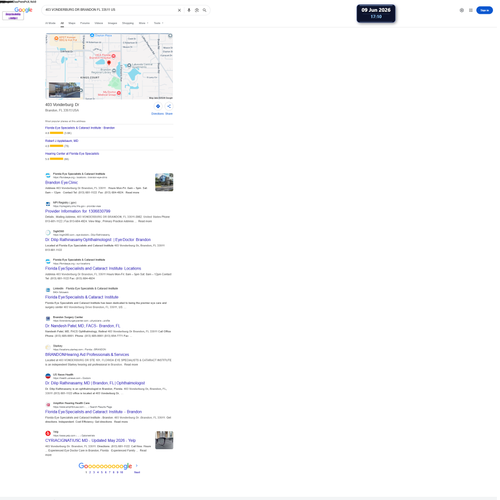Open Florida Eye Specialists and Cataract Institute Locations result

[x=93, y=269]
